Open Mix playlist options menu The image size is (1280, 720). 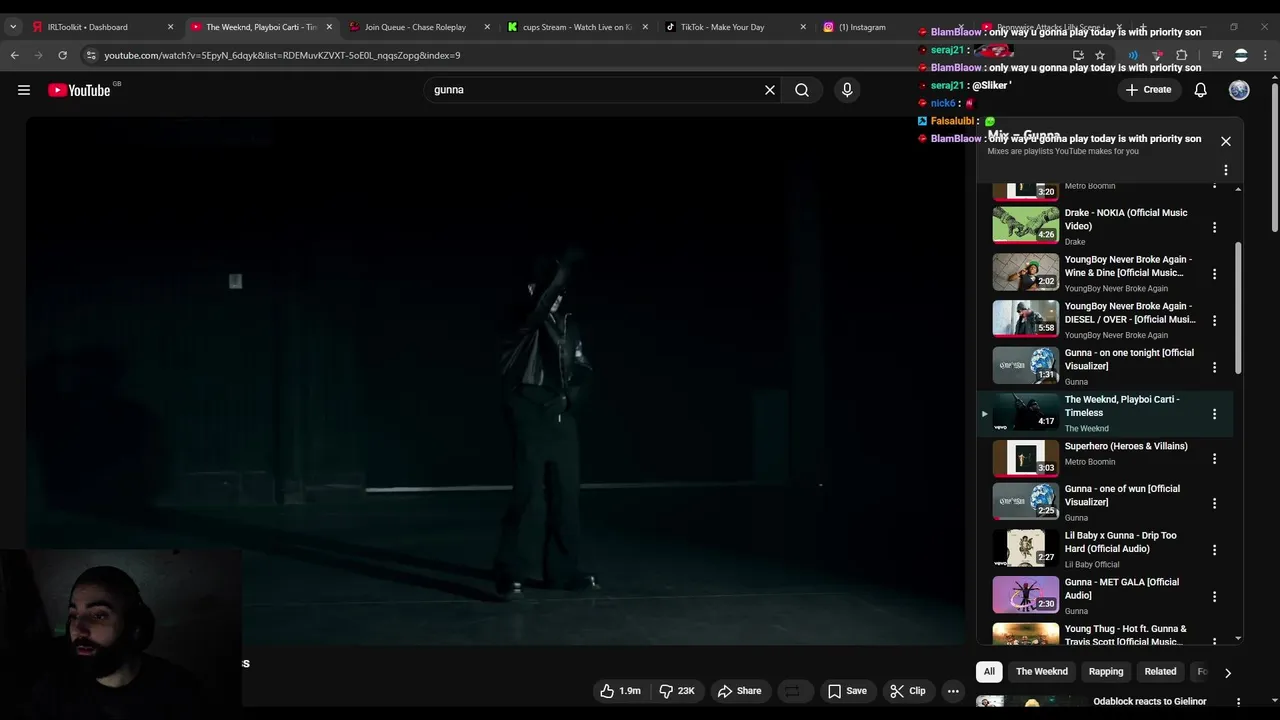(x=1226, y=170)
